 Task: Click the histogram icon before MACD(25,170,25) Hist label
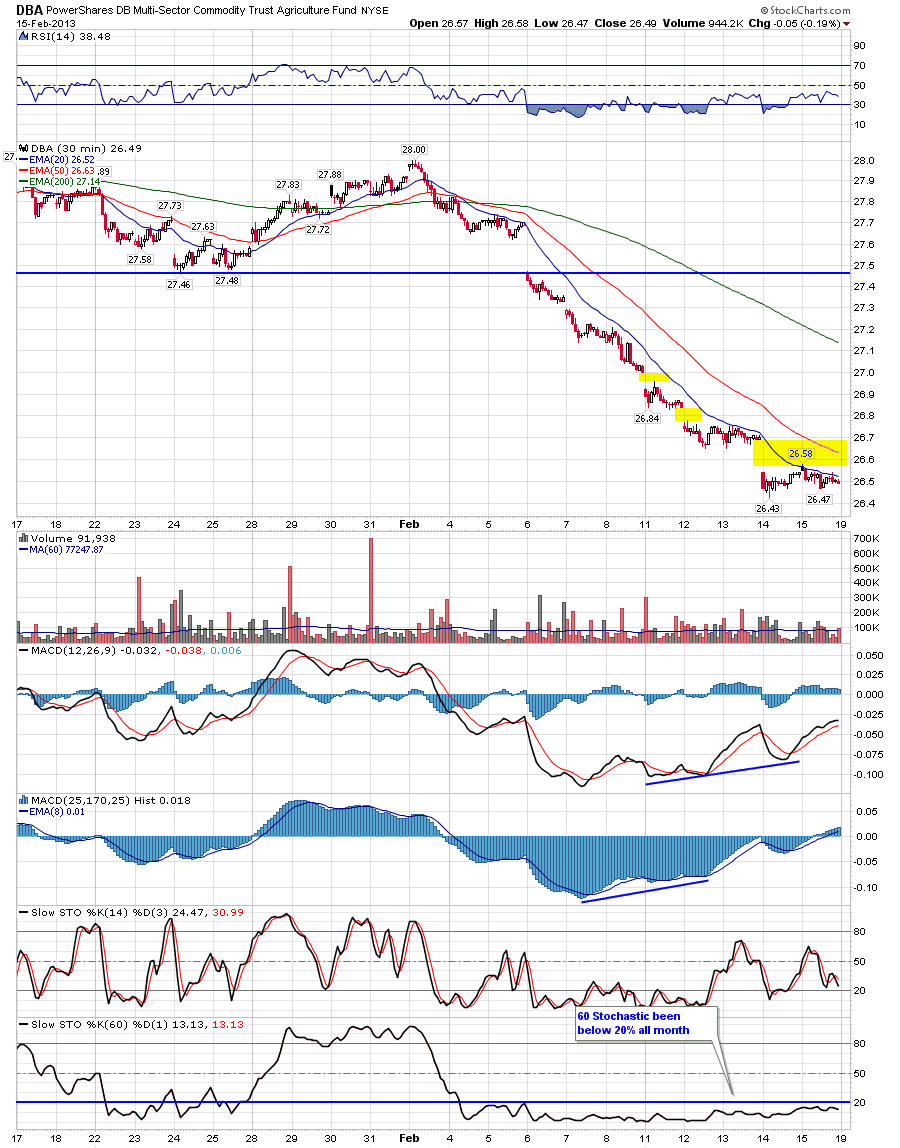point(23,800)
